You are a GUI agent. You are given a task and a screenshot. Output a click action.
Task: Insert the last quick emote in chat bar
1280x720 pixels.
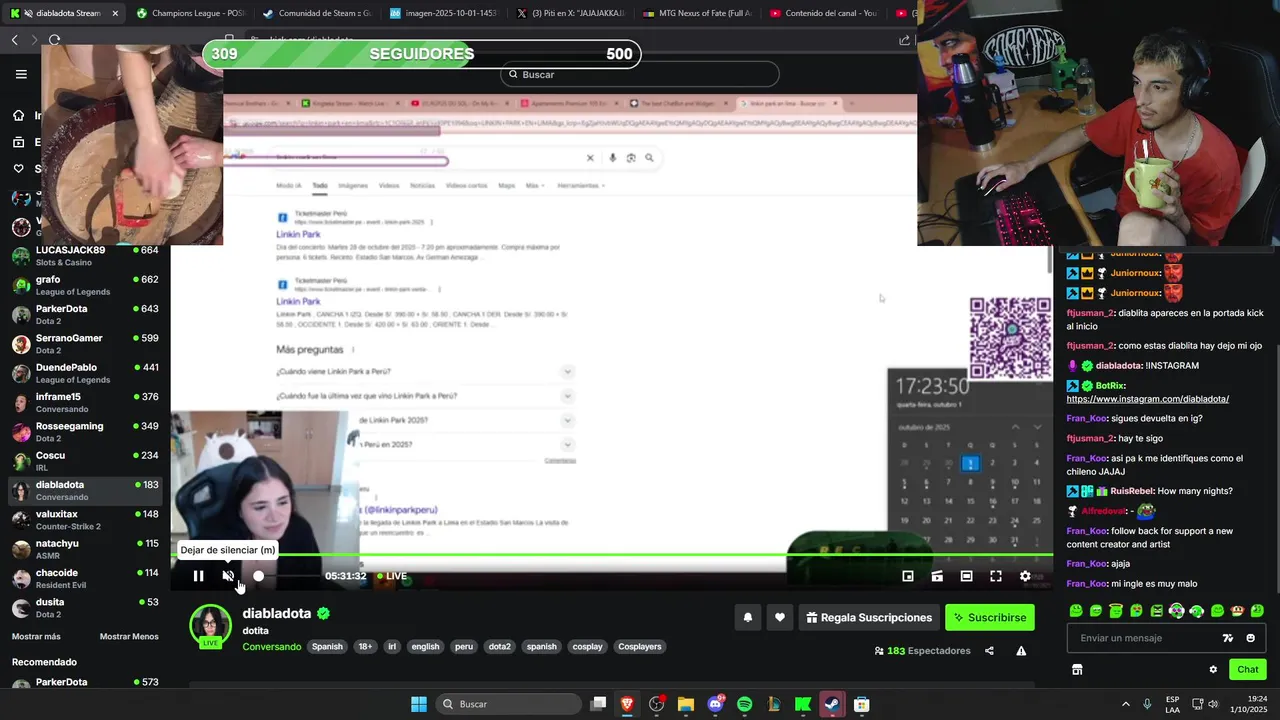pos(1257,611)
